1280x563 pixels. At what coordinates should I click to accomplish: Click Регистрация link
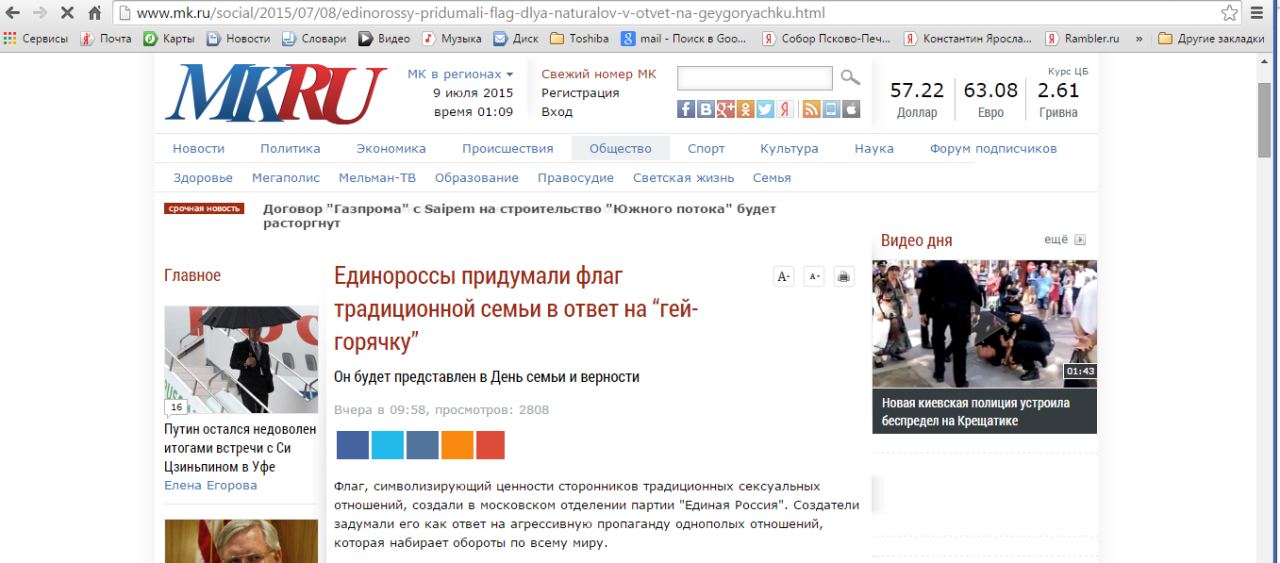coord(580,93)
